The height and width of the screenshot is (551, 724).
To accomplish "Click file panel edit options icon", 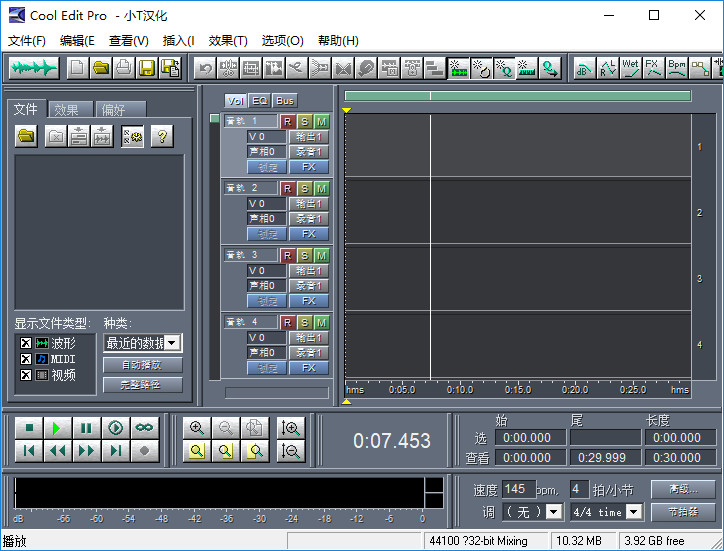I will tap(132, 136).
